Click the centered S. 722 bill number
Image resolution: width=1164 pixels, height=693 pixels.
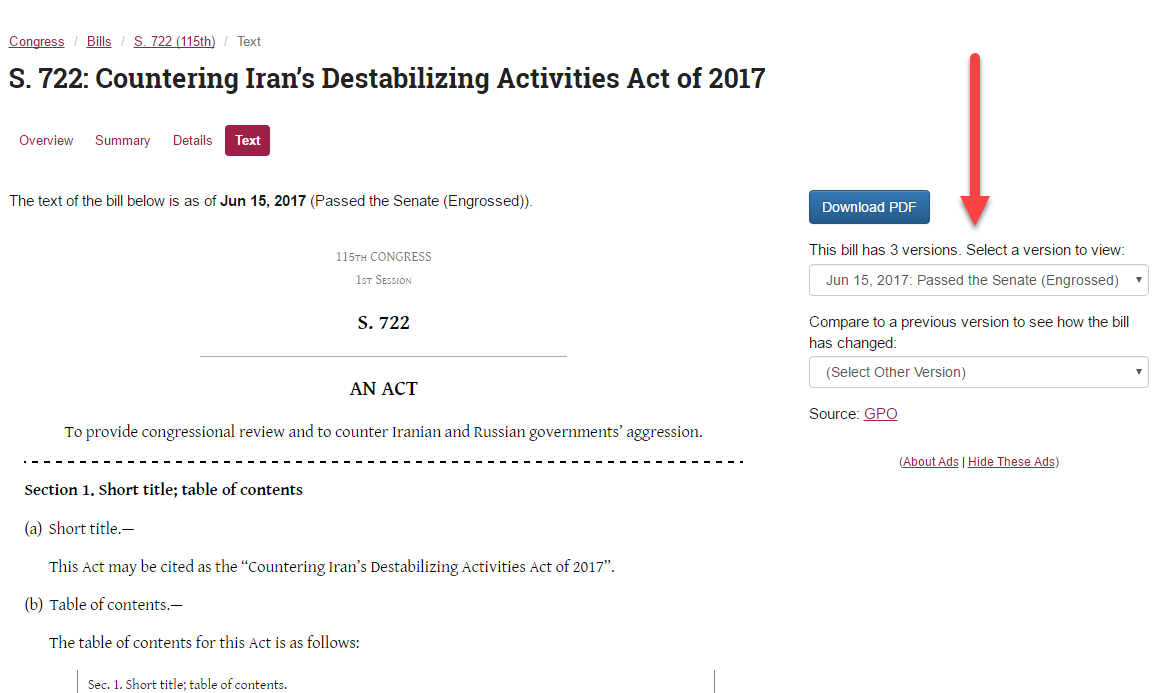[x=383, y=323]
